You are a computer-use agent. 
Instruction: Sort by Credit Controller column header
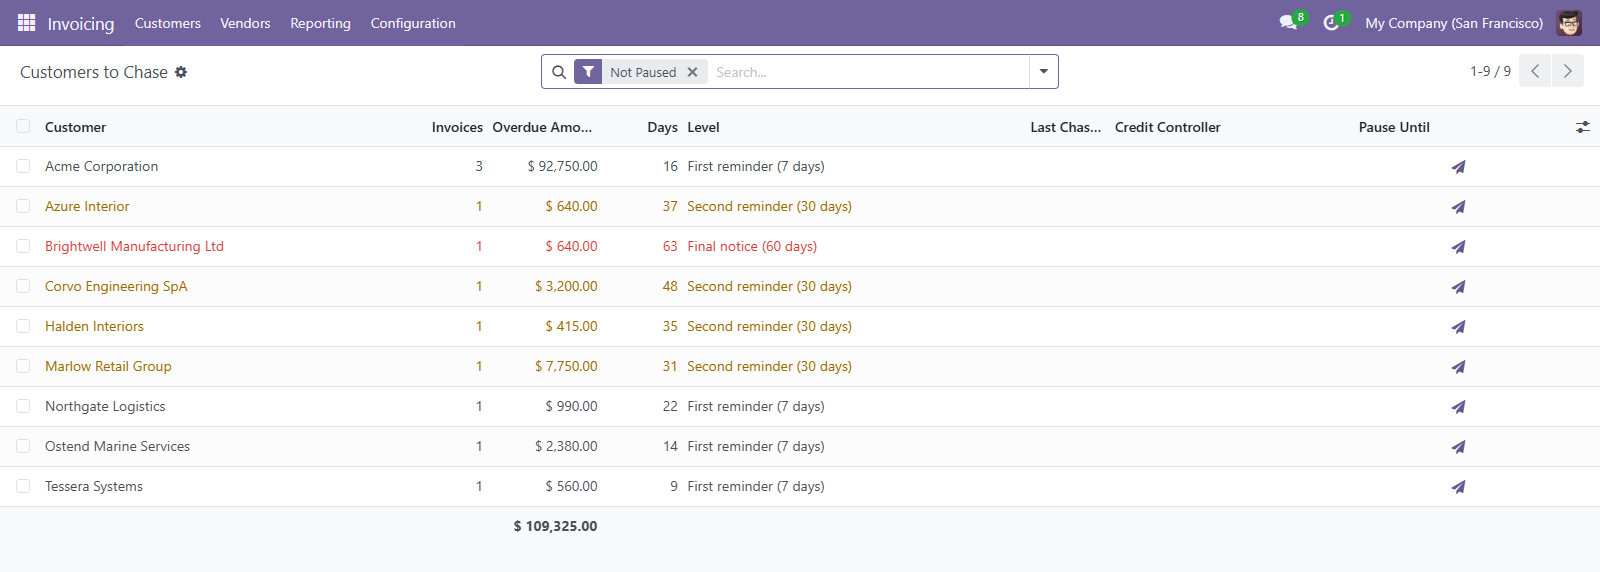coord(1167,127)
